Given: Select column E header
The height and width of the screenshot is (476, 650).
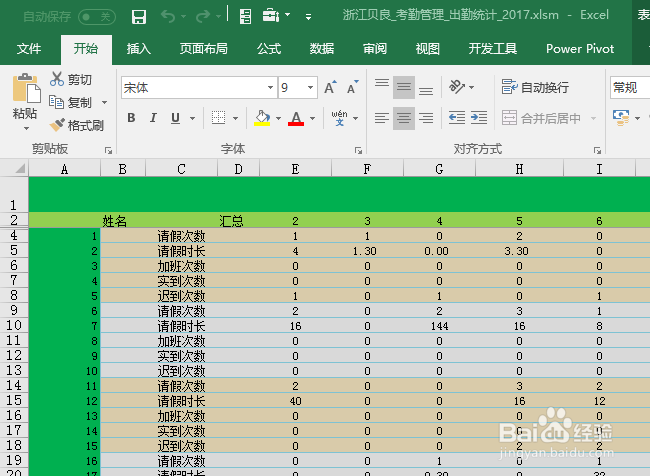Looking at the screenshot, I should tap(295, 169).
